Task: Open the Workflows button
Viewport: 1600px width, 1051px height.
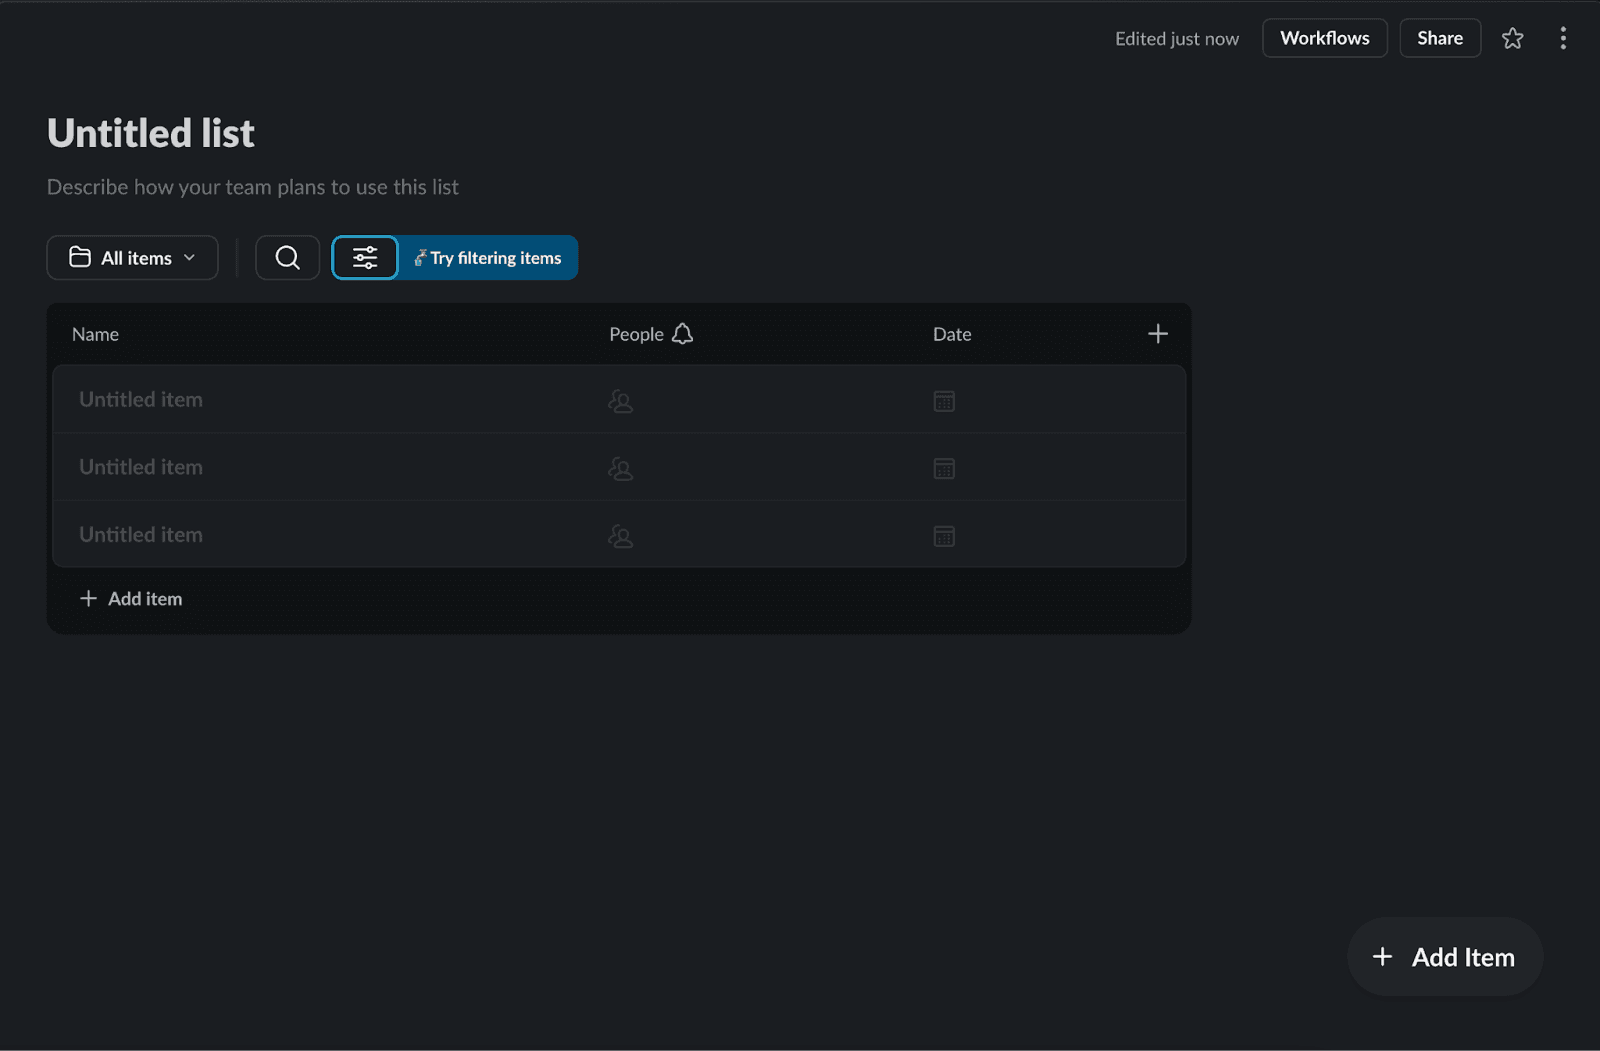Action: (1325, 38)
